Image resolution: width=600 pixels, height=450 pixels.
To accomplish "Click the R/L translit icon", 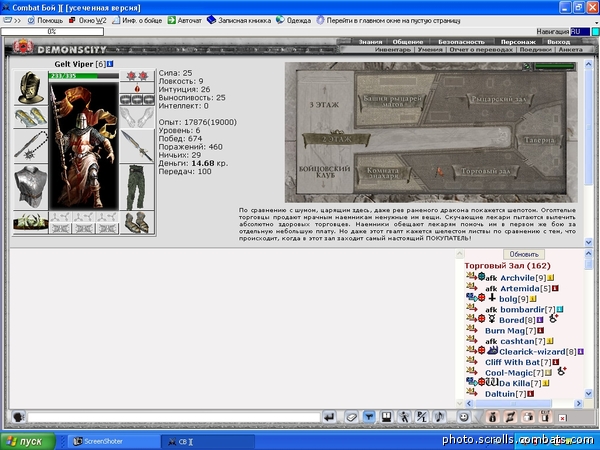I will (422, 417).
